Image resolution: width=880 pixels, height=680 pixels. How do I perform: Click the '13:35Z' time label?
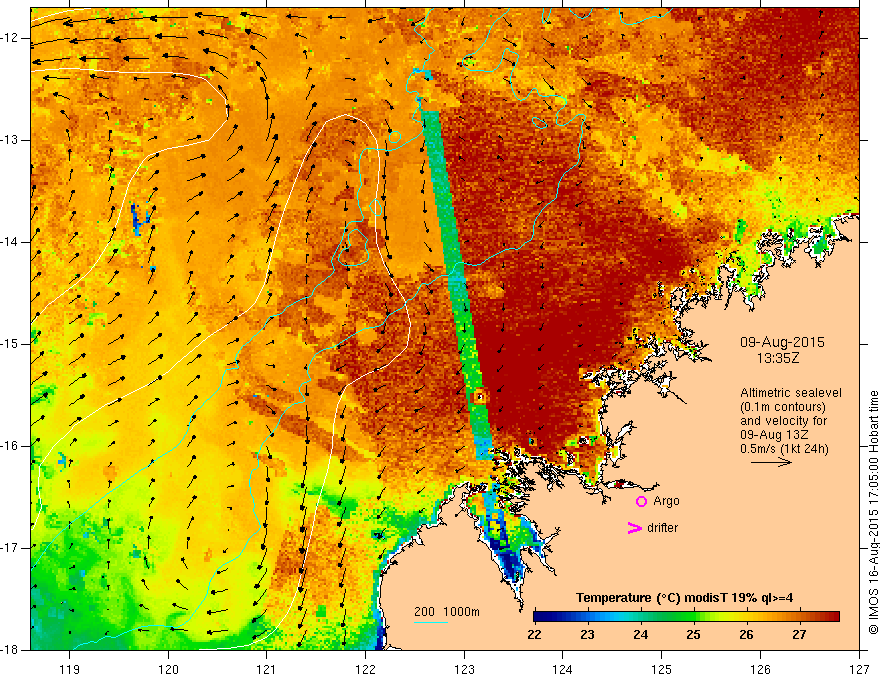778,358
